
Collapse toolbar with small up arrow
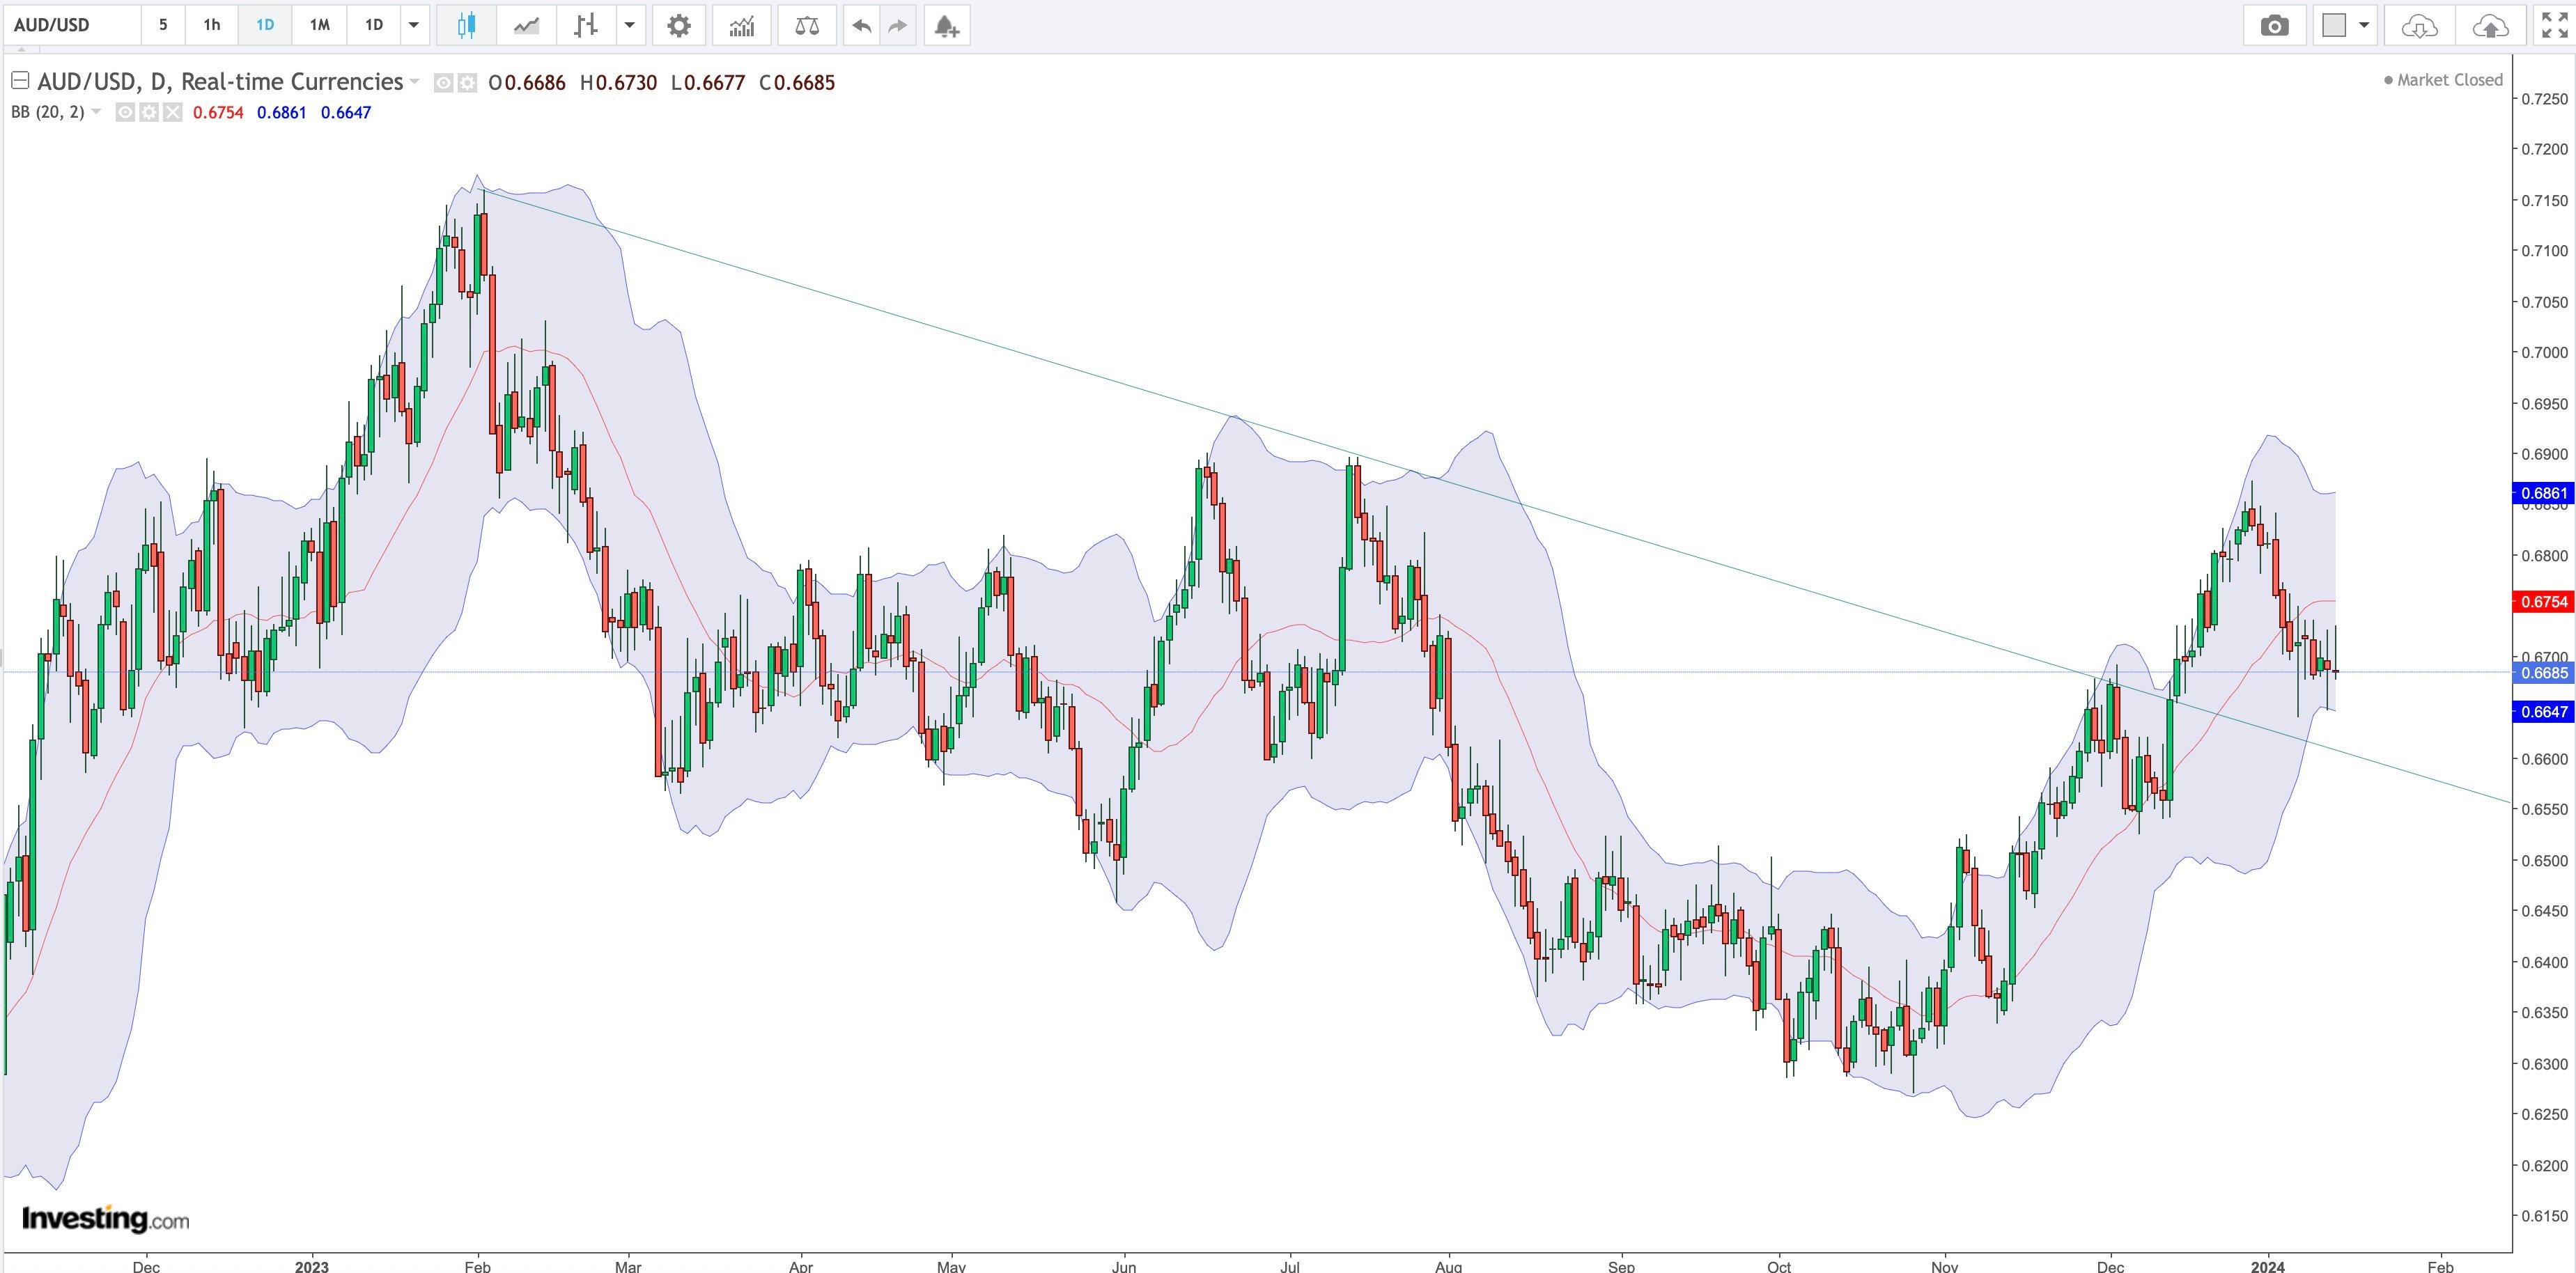pyautogui.click(x=21, y=49)
